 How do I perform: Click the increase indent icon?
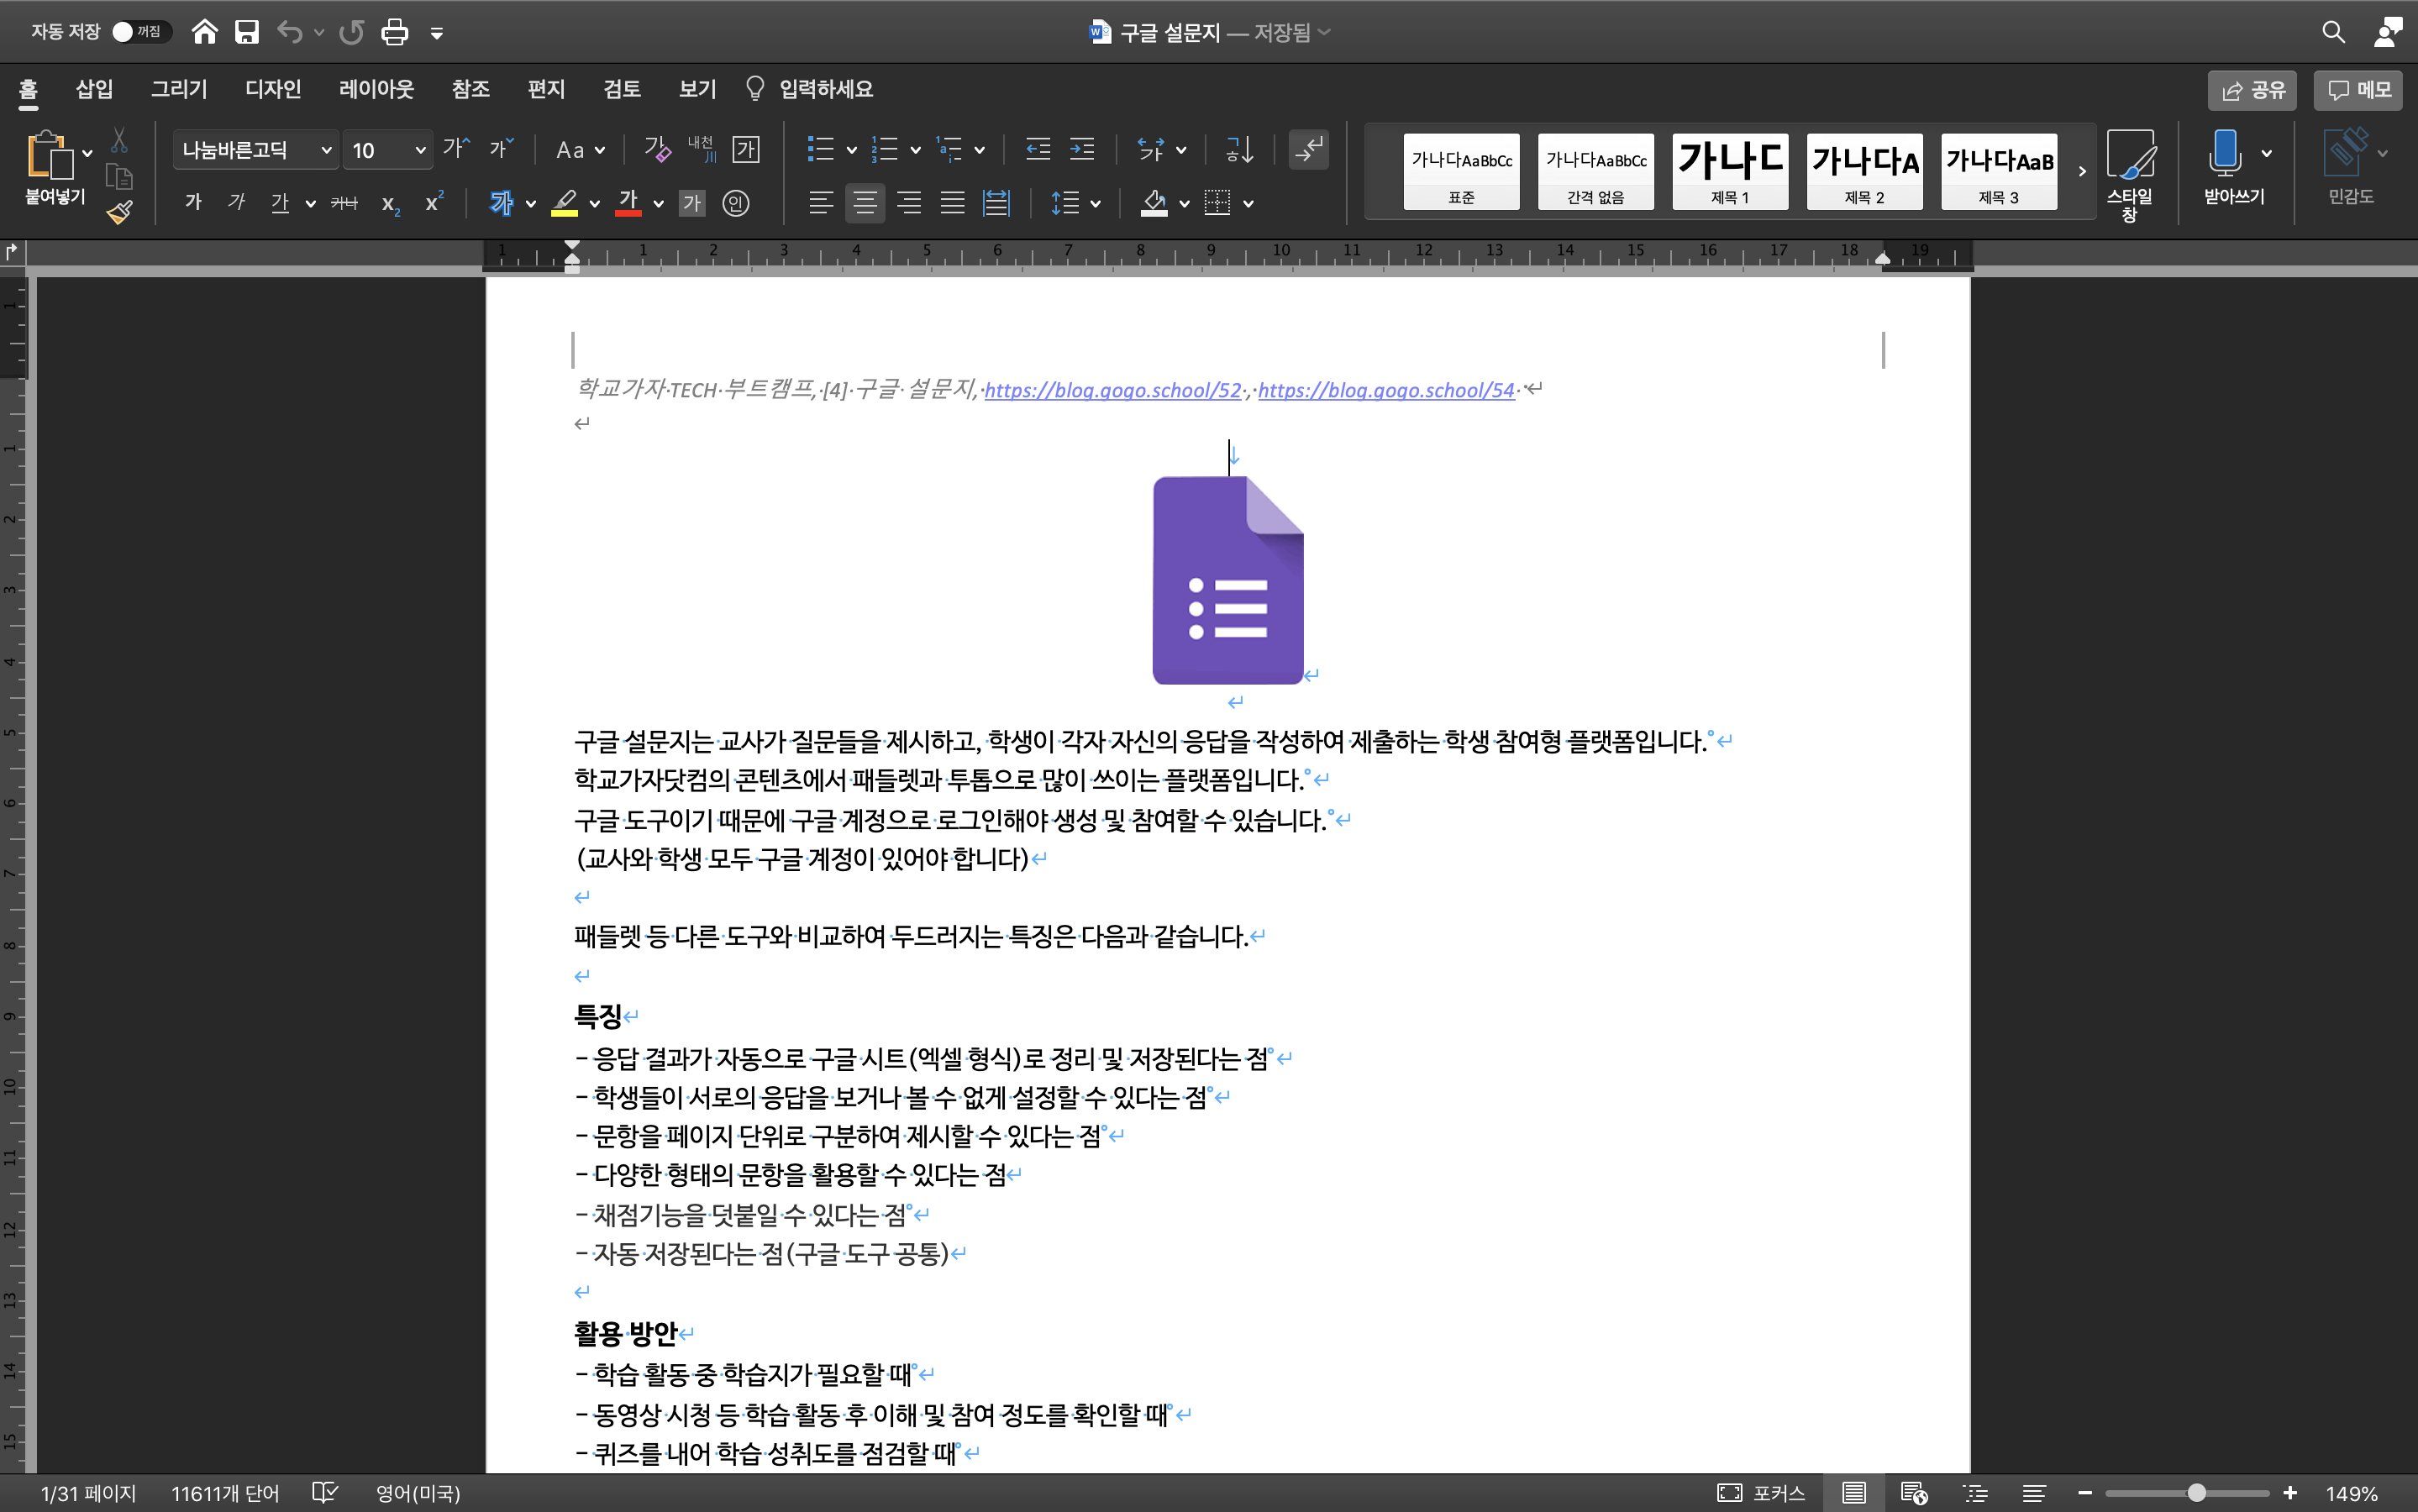(x=1082, y=150)
